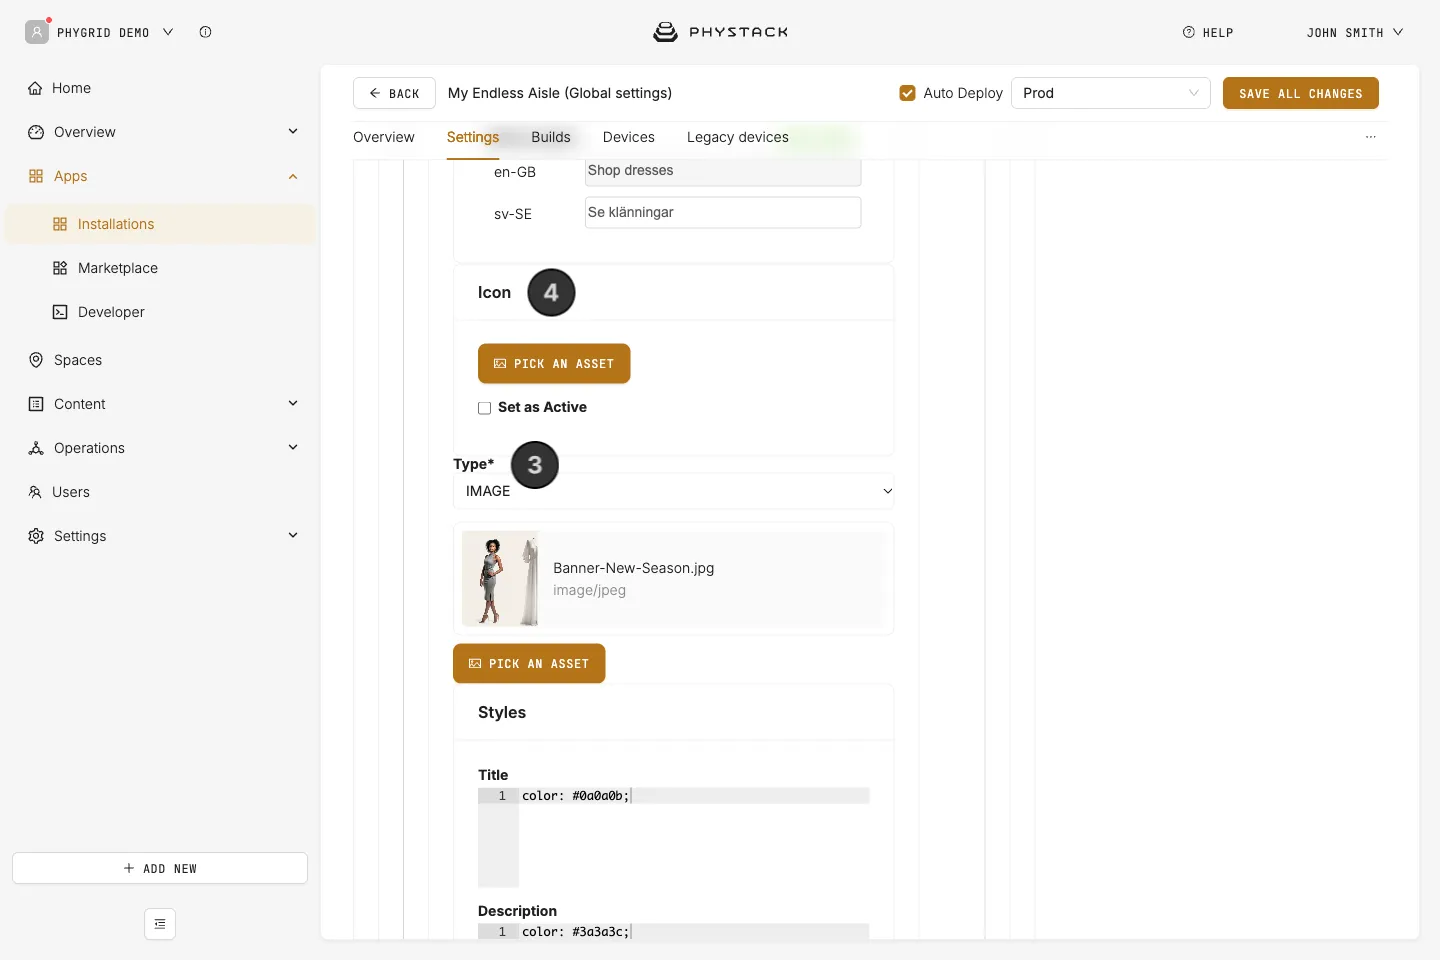Click Pick an Asset under Icon

click(x=554, y=364)
